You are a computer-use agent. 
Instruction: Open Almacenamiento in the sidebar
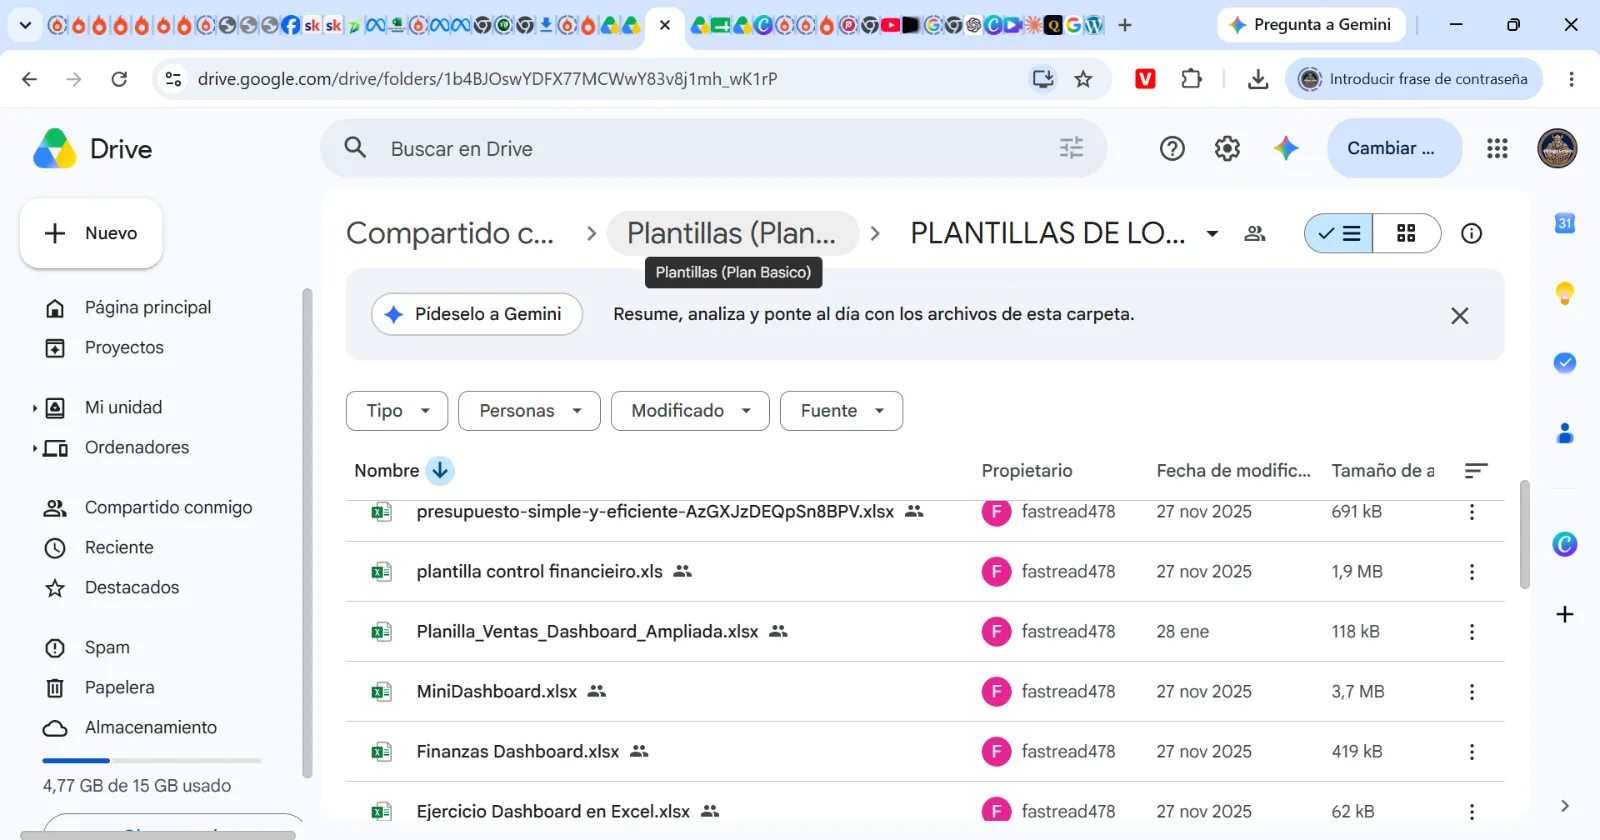pos(150,728)
